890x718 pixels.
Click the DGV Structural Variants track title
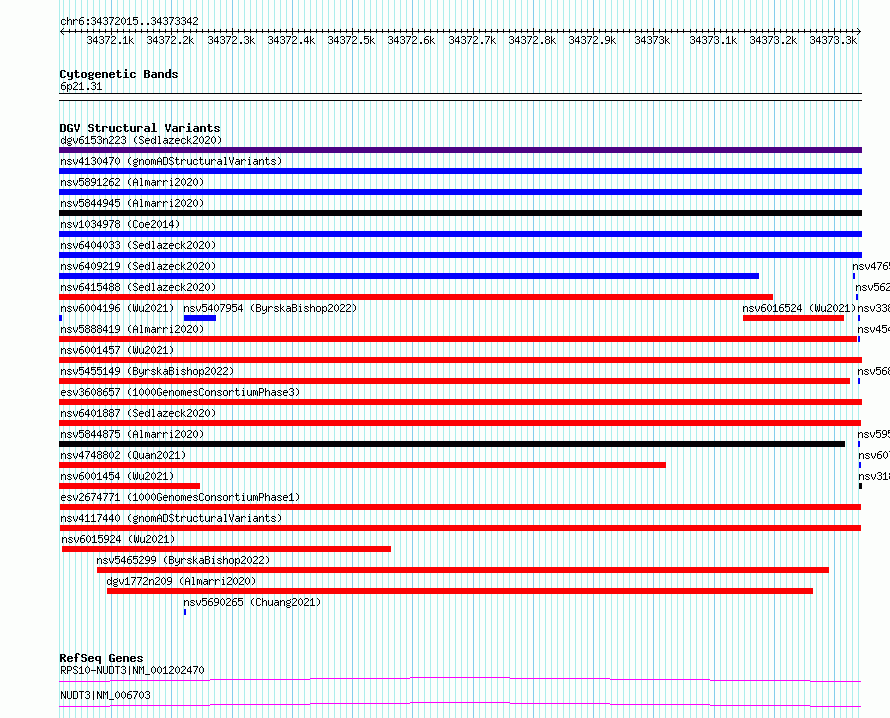coord(140,128)
